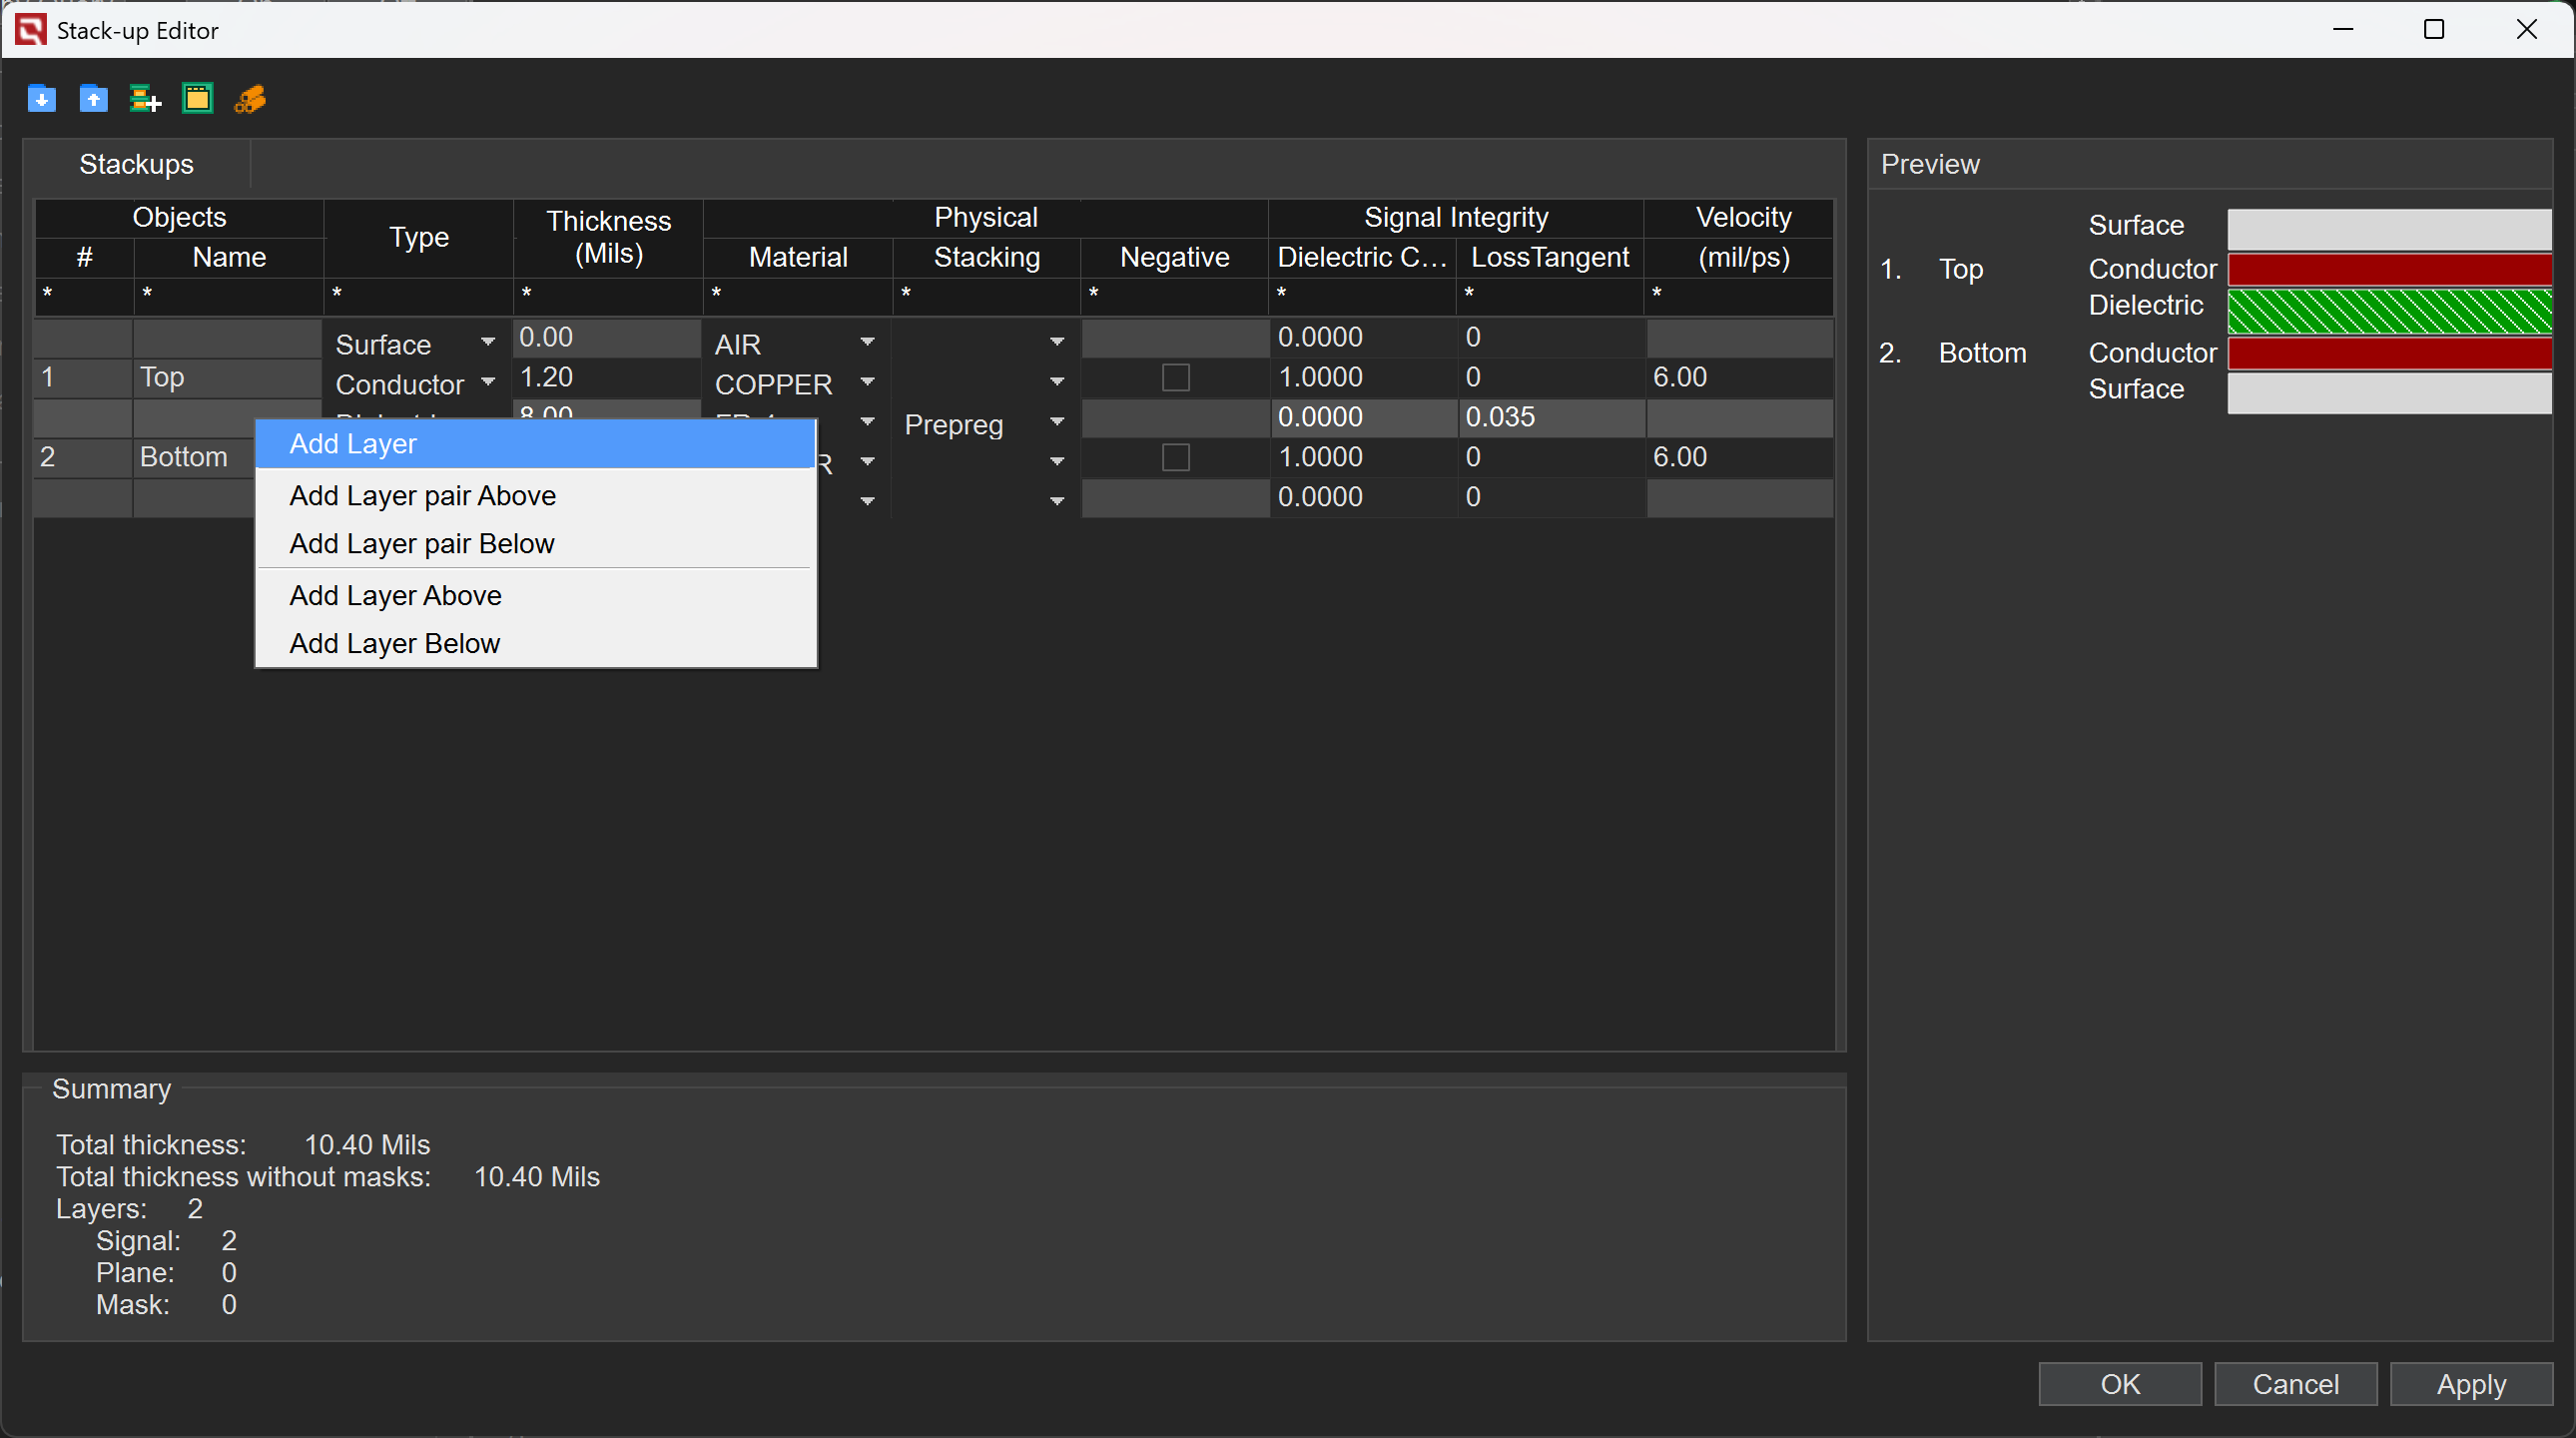Viewport: 2576px width, 1438px height.
Task: Switch to the Stackups tab
Action: coord(136,164)
